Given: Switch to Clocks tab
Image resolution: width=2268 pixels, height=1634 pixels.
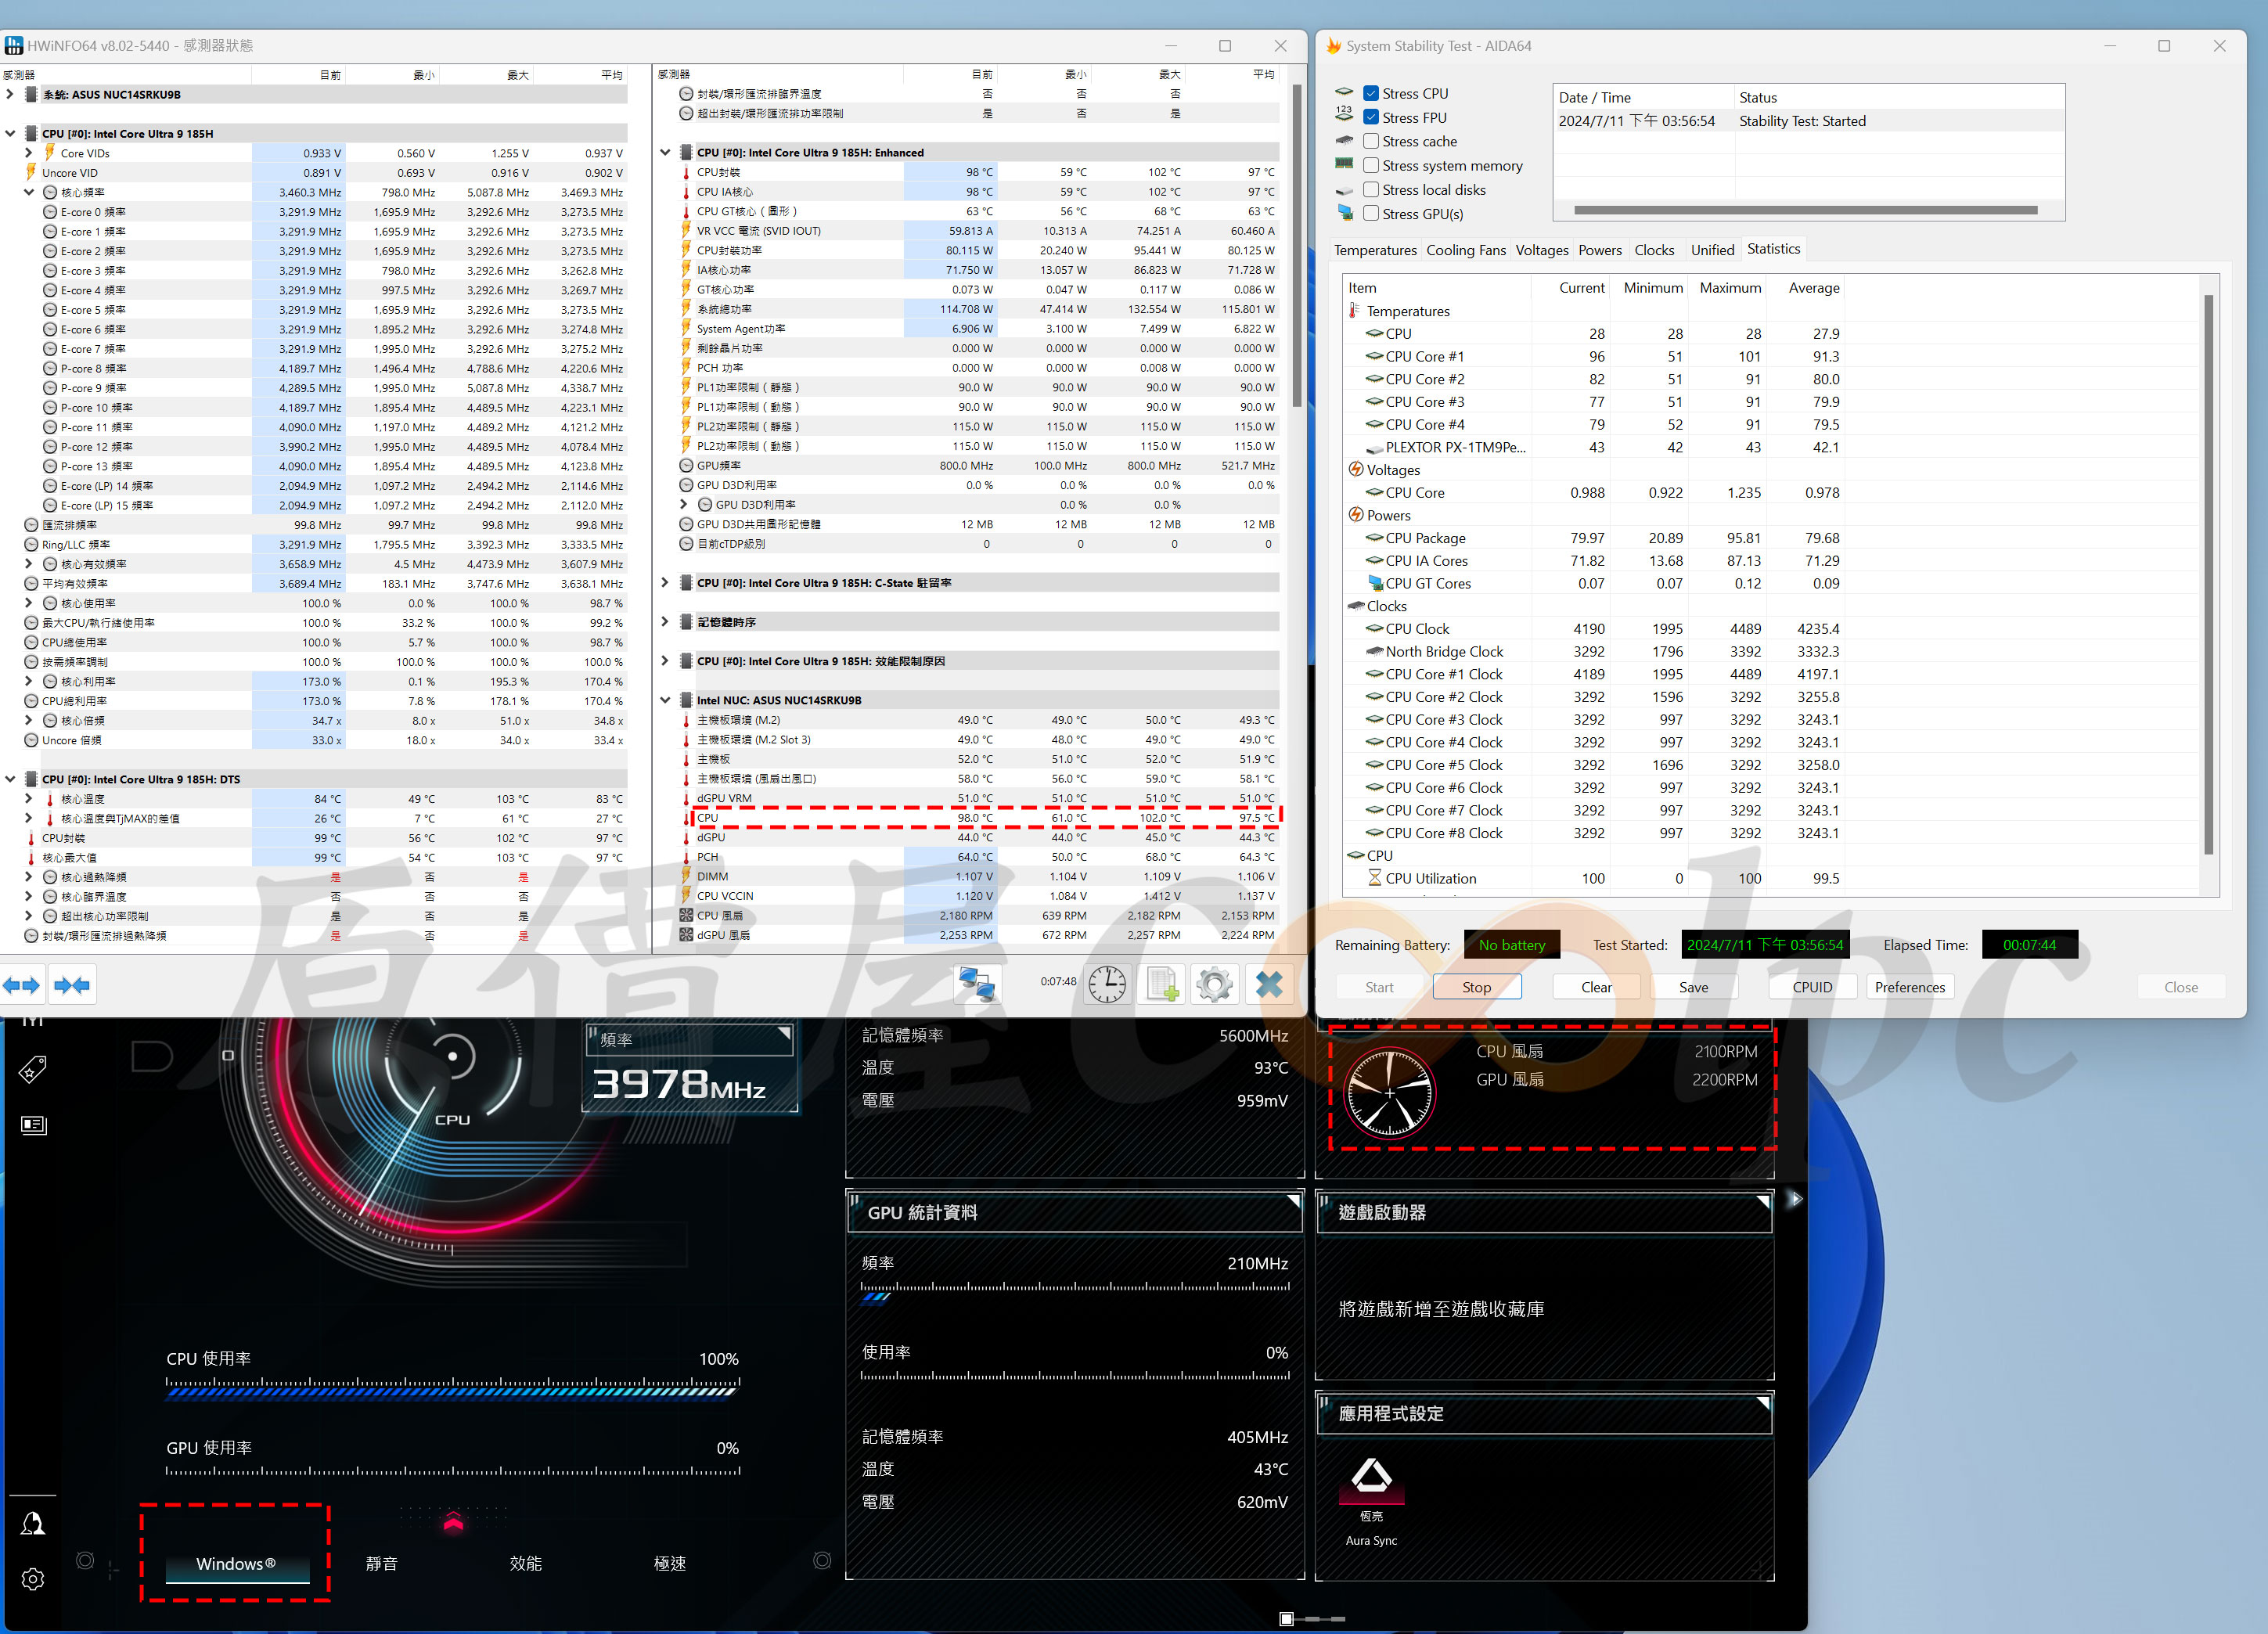Looking at the screenshot, I should 1654,250.
